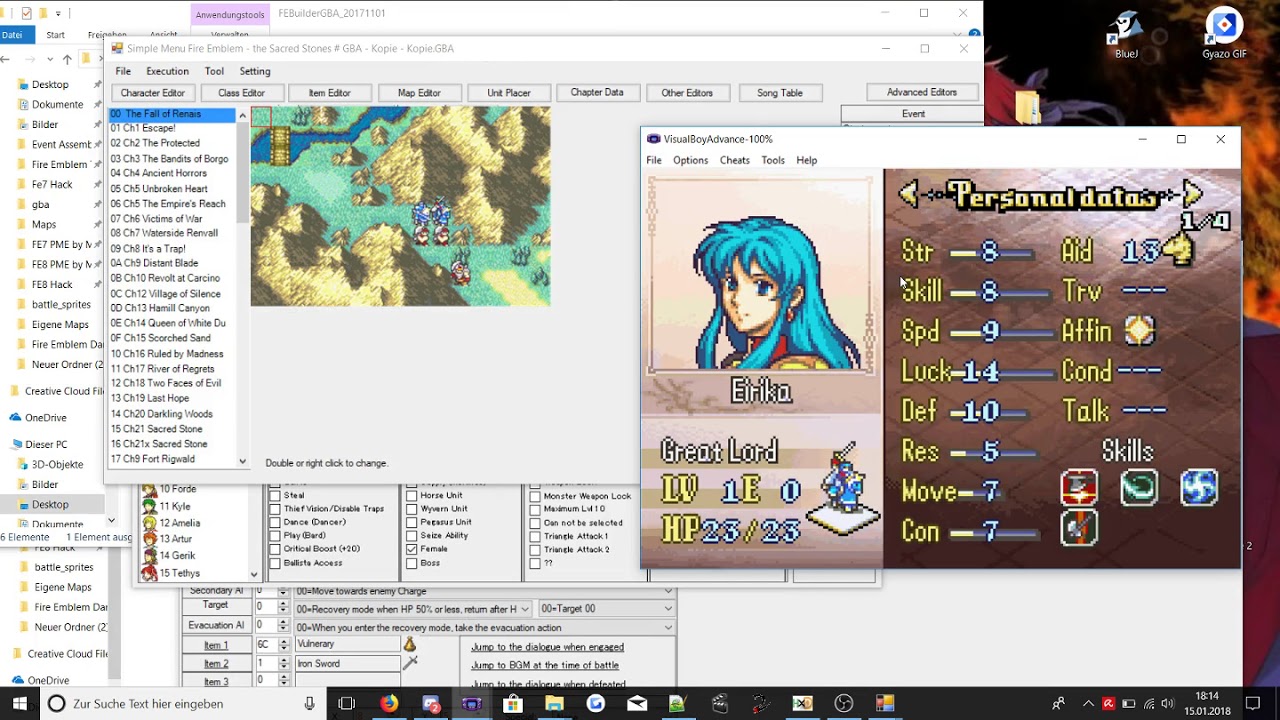The height and width of the screenshot is (720, 1280).
Task: Open the Recovery mode dropdown
Action: (412, 608)
